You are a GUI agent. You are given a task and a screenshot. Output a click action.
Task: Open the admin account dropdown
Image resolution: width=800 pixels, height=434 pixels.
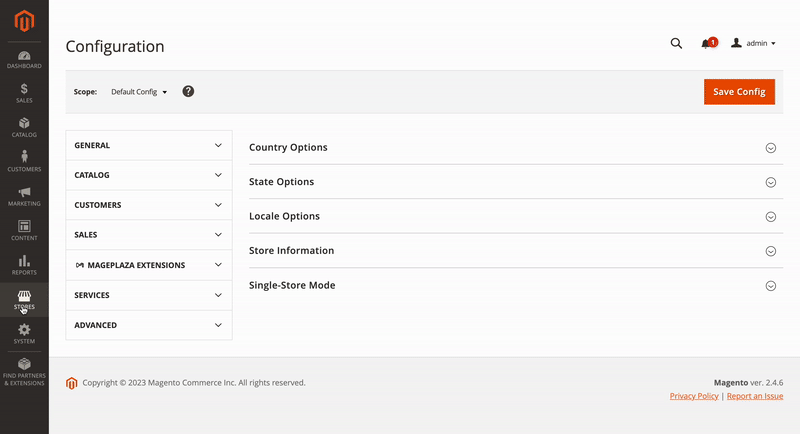pyautogui.click(x=753, y=43)
